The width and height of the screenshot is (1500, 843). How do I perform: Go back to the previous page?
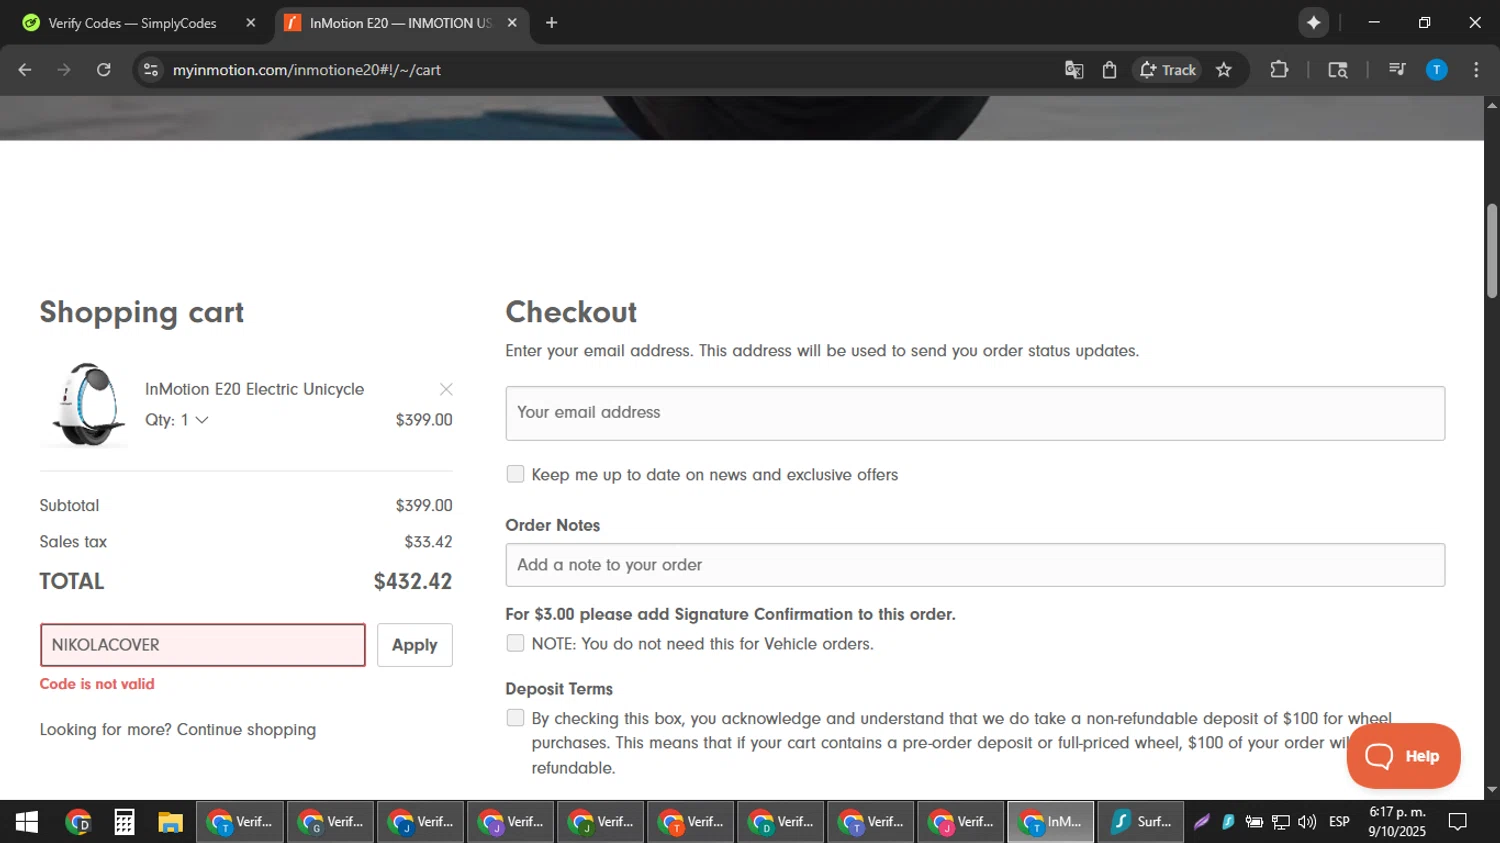click(25, 70)
